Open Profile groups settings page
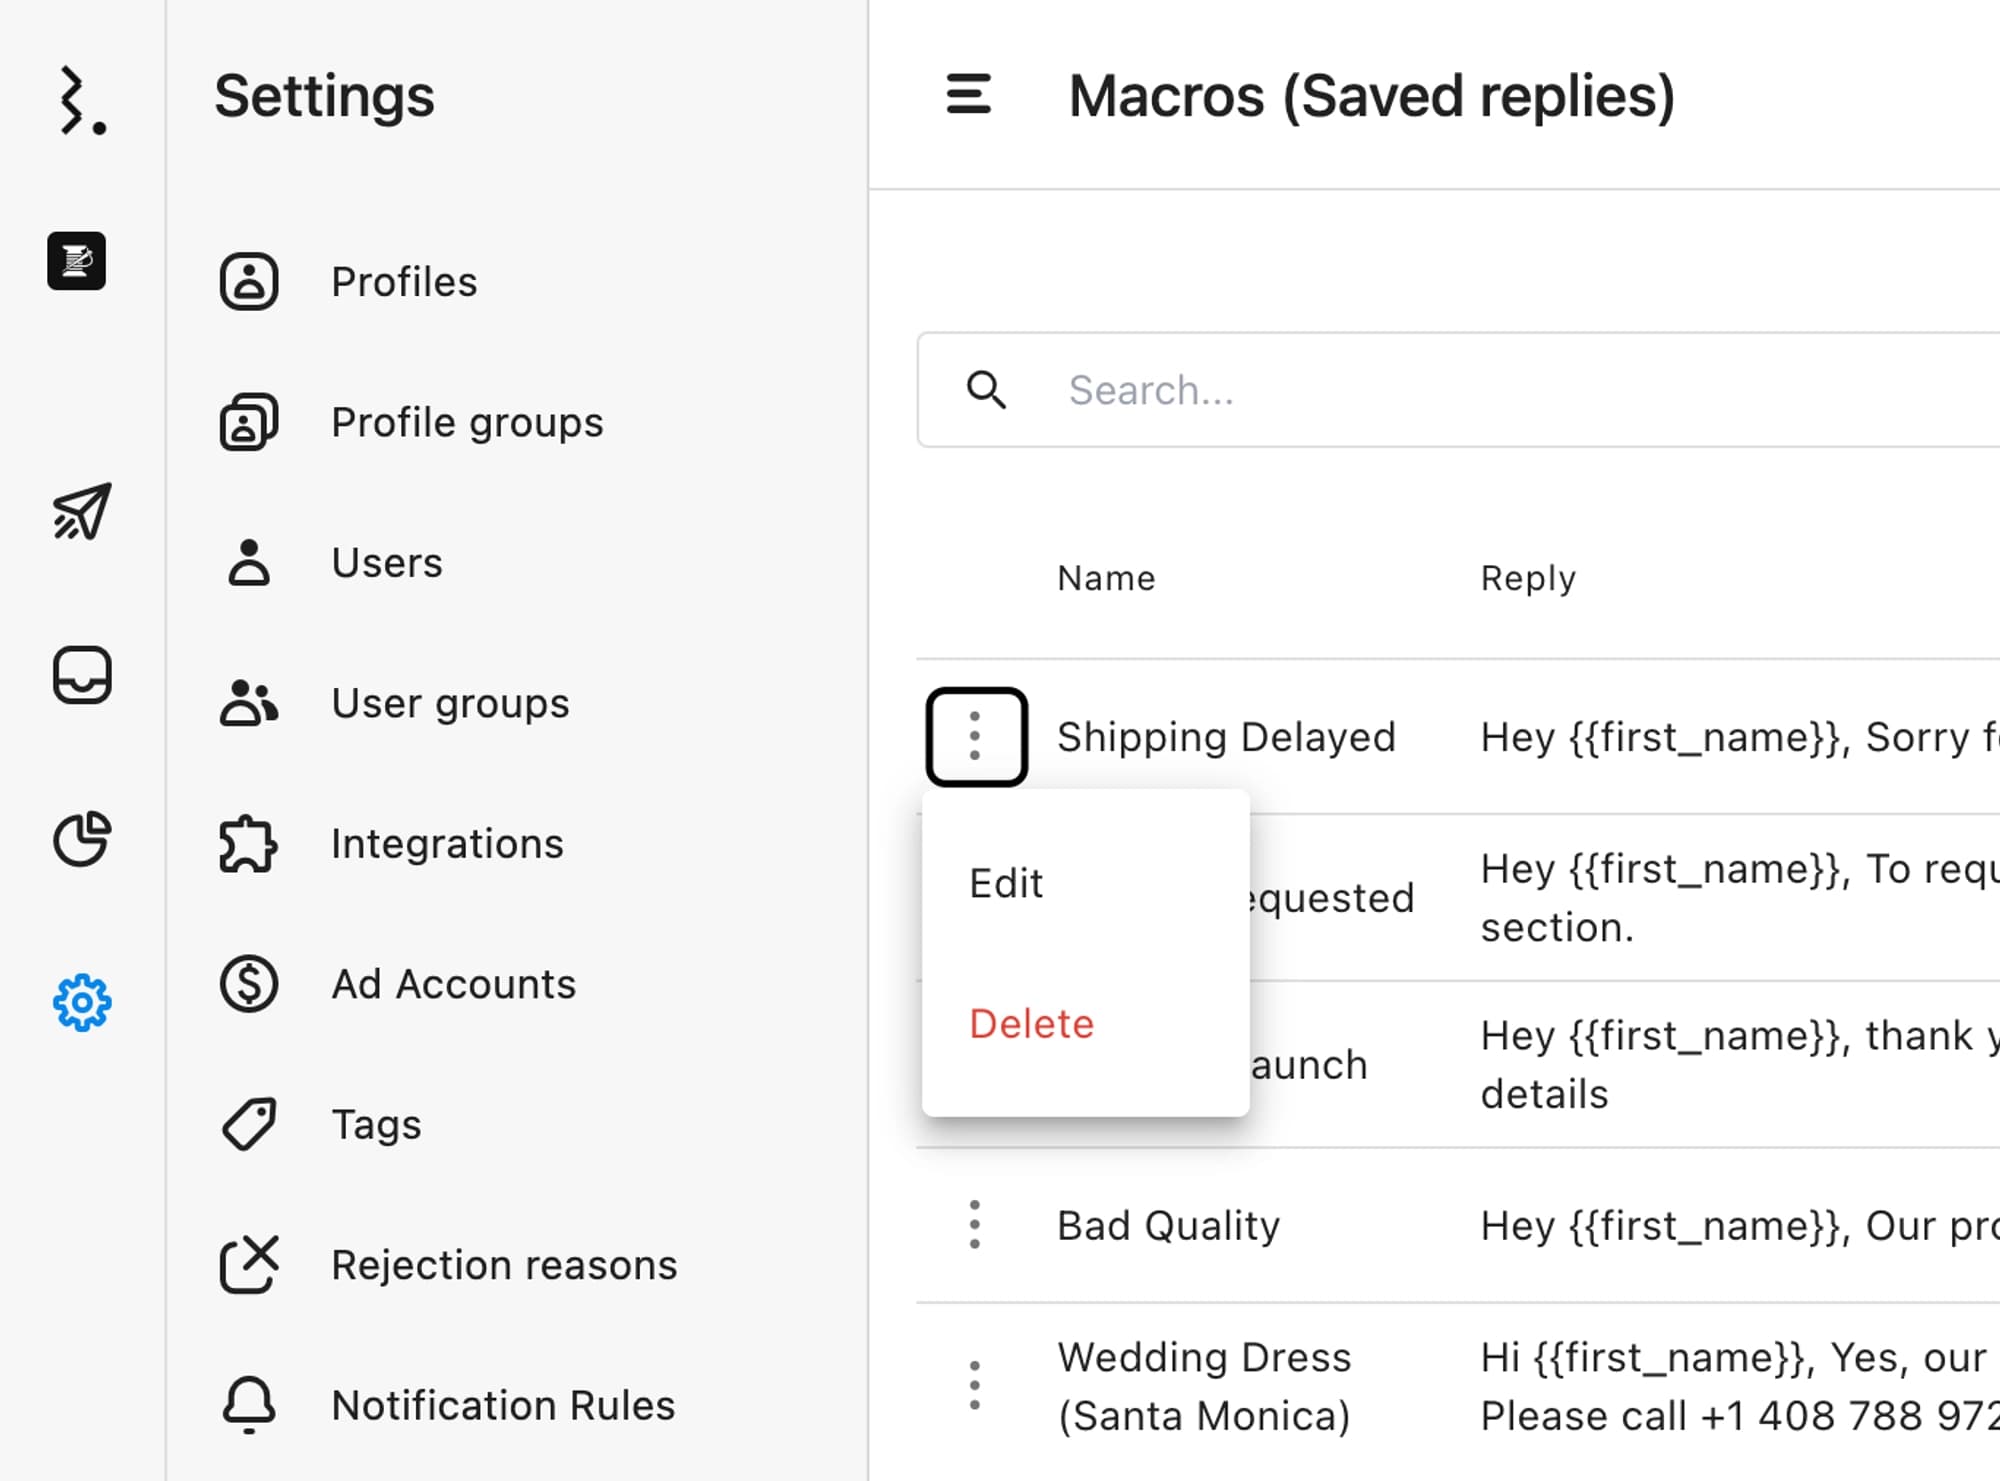 pyautogui.click(x=467, y=422)
